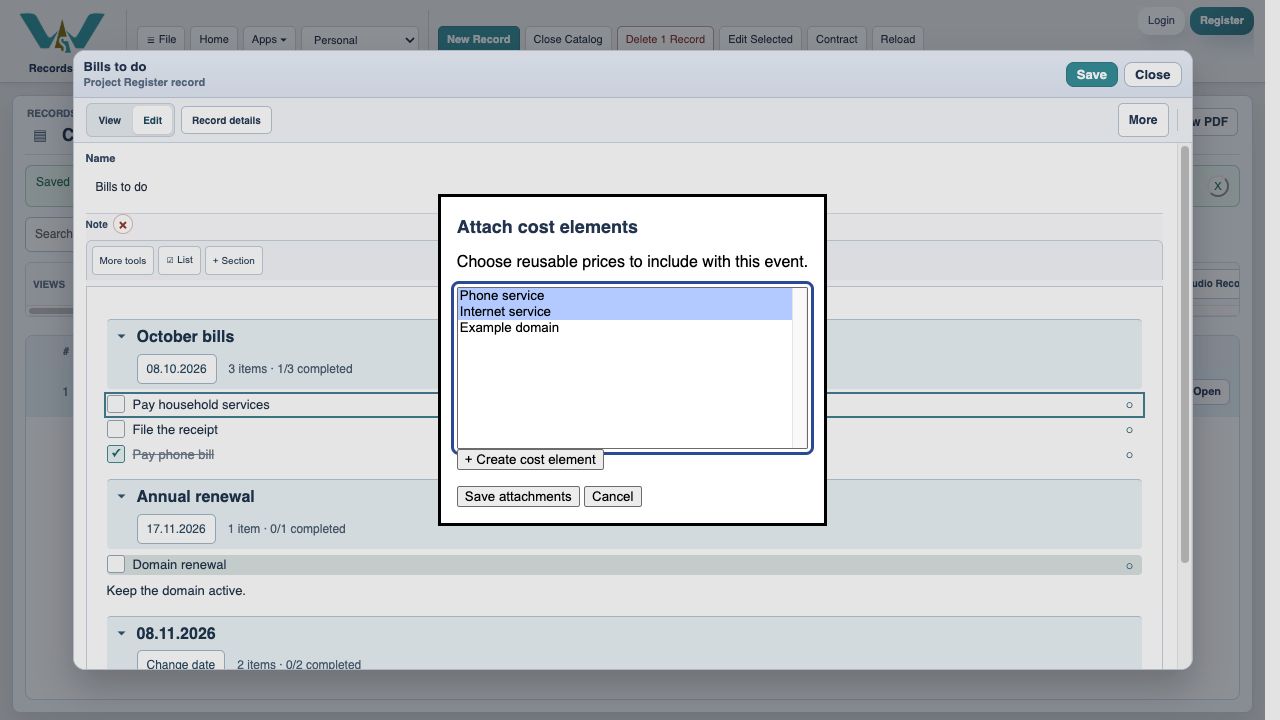Click the red X icon beside Note
The height and width of the screenshot is (720, 1280).
point(123,225)
